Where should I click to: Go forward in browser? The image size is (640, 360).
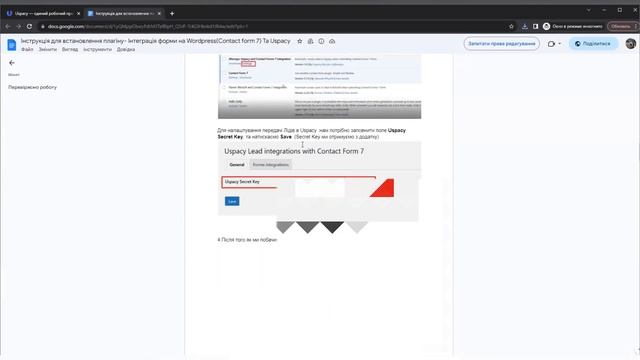[x=18, y=26]
